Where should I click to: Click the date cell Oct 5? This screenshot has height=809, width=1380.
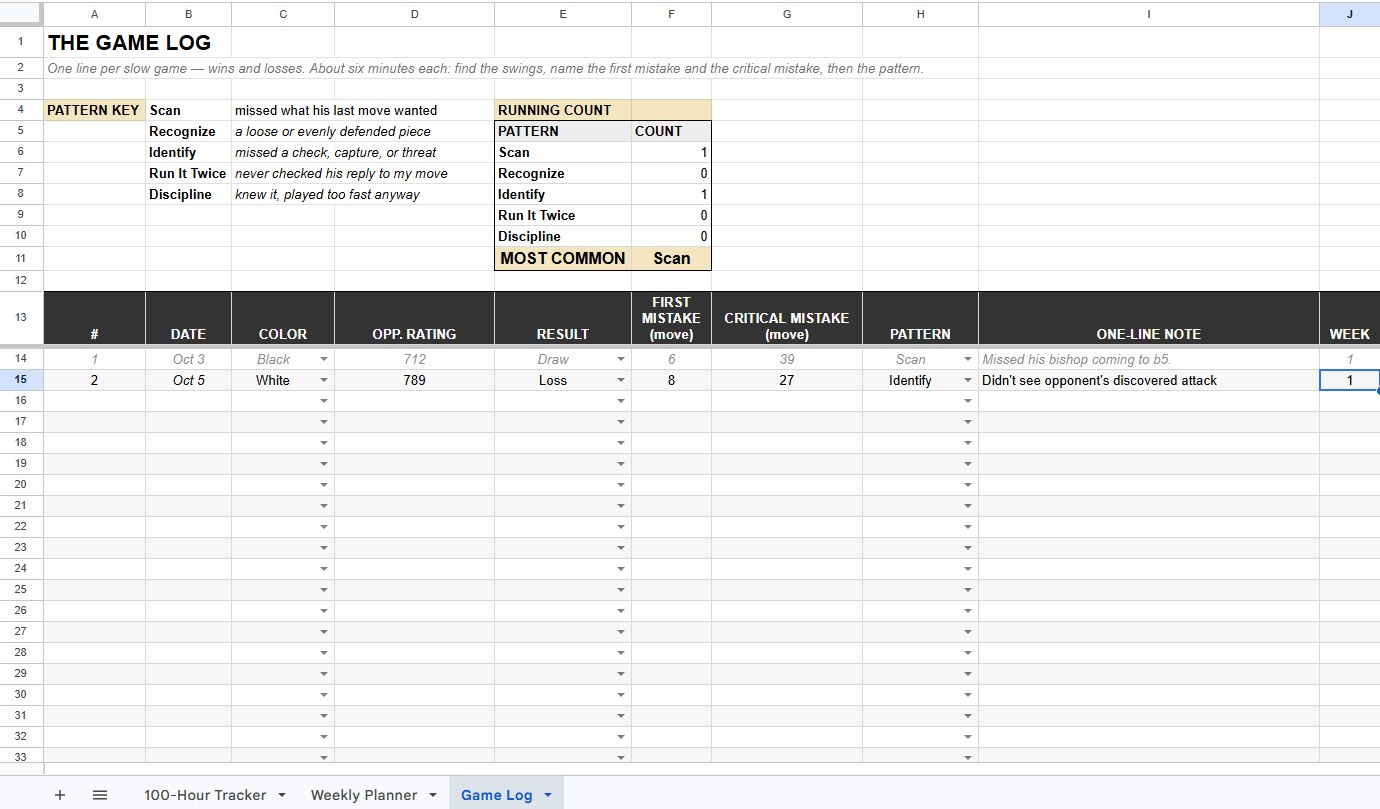coord(188,380)
